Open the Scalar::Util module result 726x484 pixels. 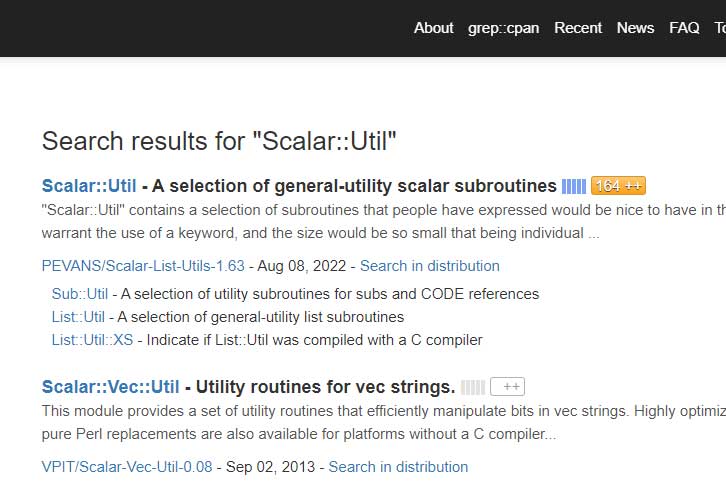tap(89, 186)
